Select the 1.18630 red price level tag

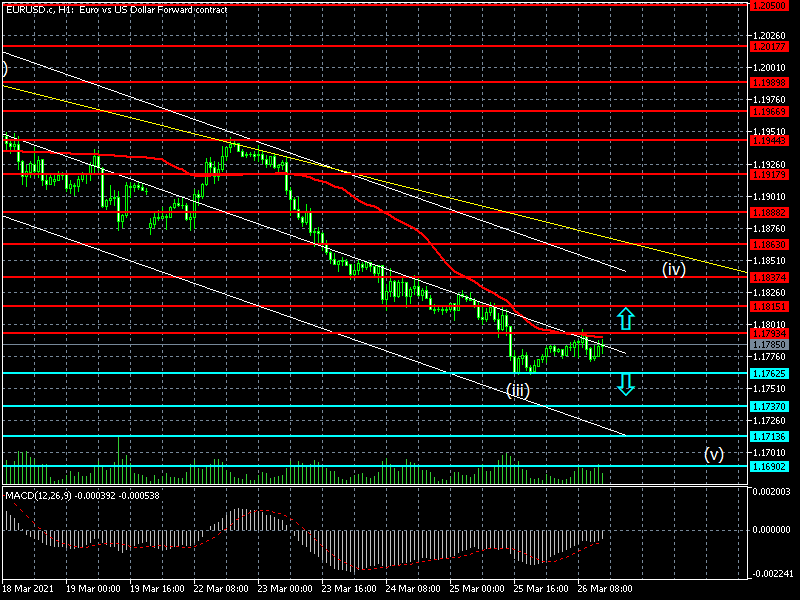click(x=768, y=244)
